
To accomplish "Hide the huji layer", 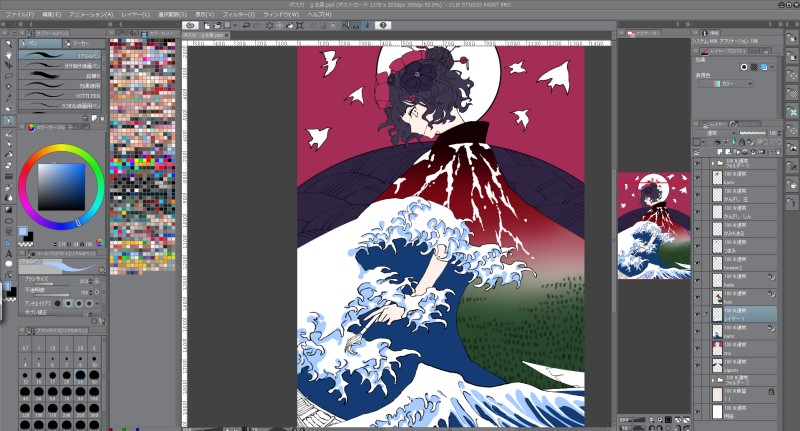I will [697, 297].
